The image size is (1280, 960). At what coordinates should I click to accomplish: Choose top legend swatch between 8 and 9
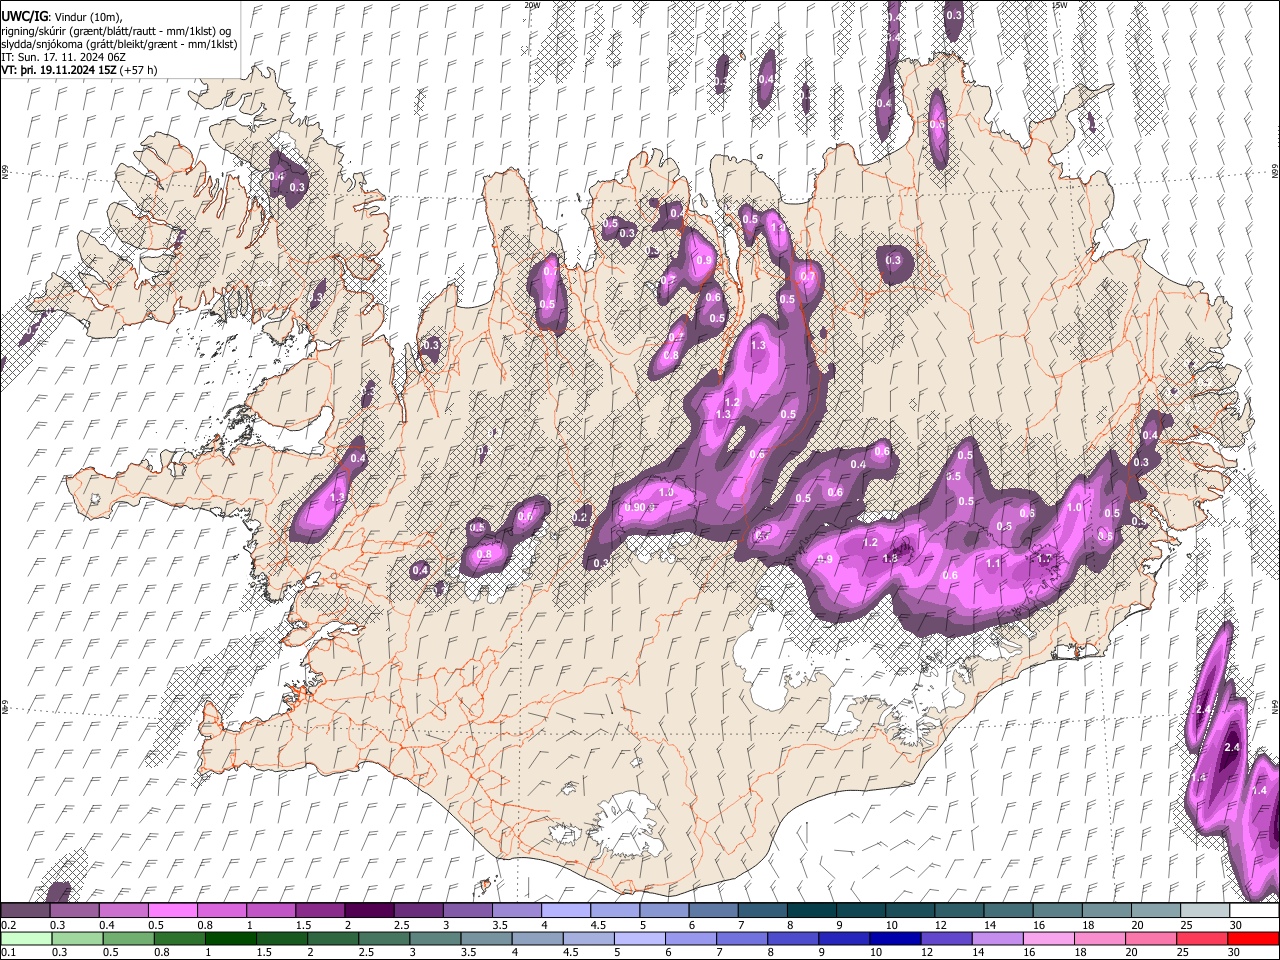pyautogui.click(x=812, y=911)
